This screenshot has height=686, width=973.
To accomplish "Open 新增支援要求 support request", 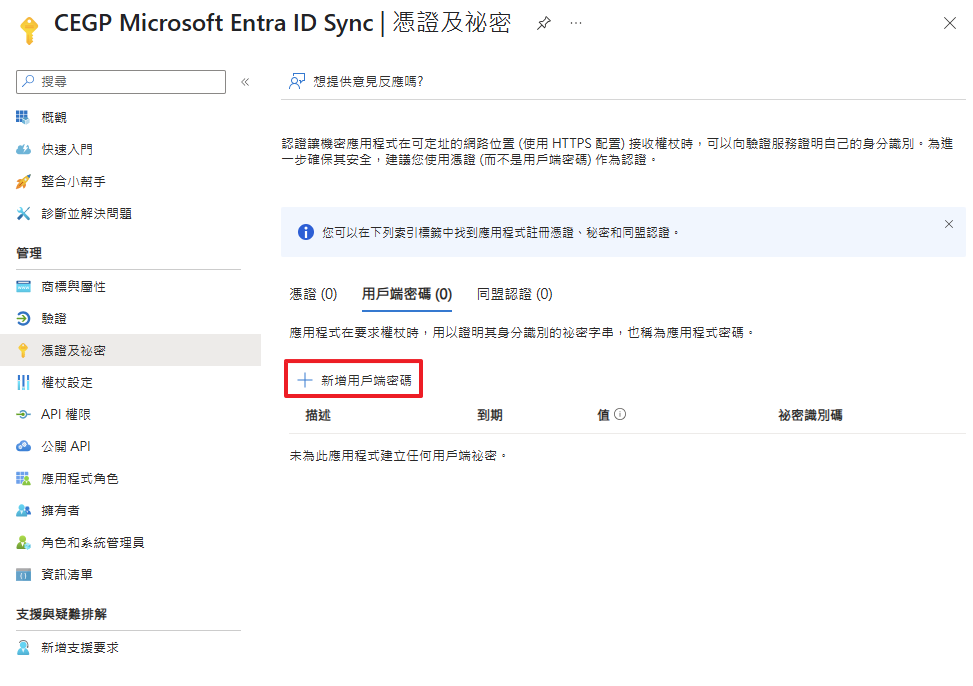I will pos(80,648).
